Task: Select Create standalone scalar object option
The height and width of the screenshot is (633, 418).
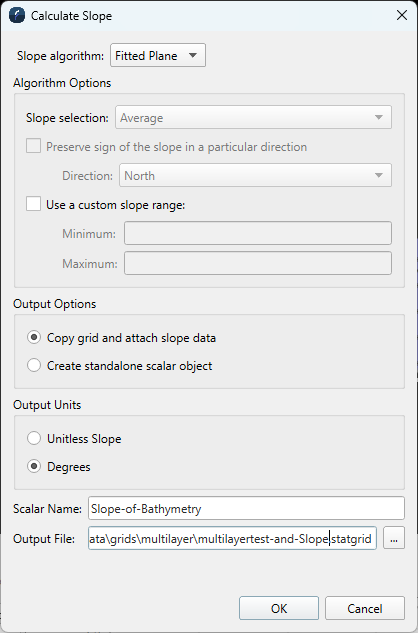Action: [x=34, y=365]
